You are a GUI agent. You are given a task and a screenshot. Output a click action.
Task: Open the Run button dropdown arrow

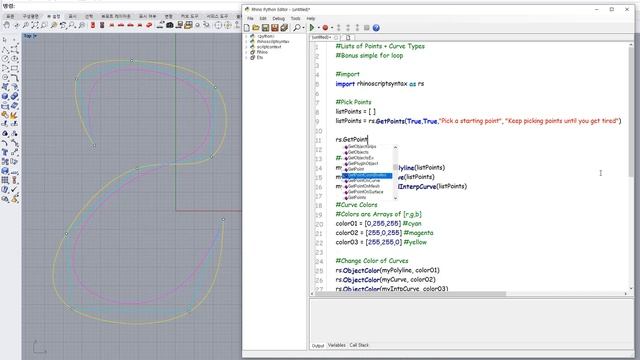(319, 28)
